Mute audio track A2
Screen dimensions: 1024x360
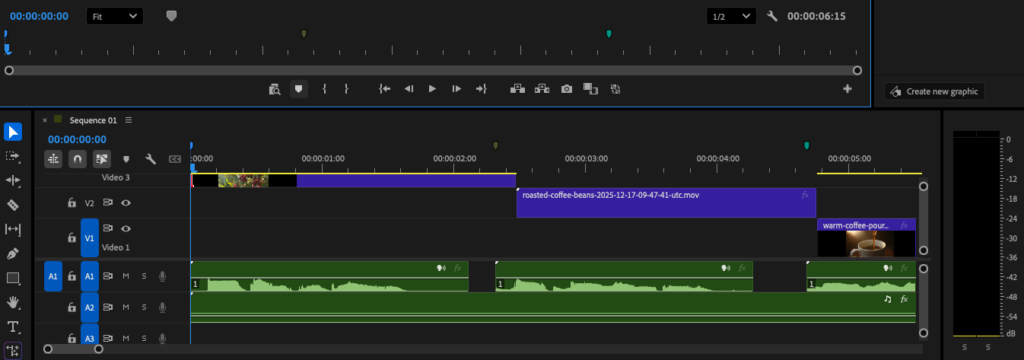(x=126, y=307)
